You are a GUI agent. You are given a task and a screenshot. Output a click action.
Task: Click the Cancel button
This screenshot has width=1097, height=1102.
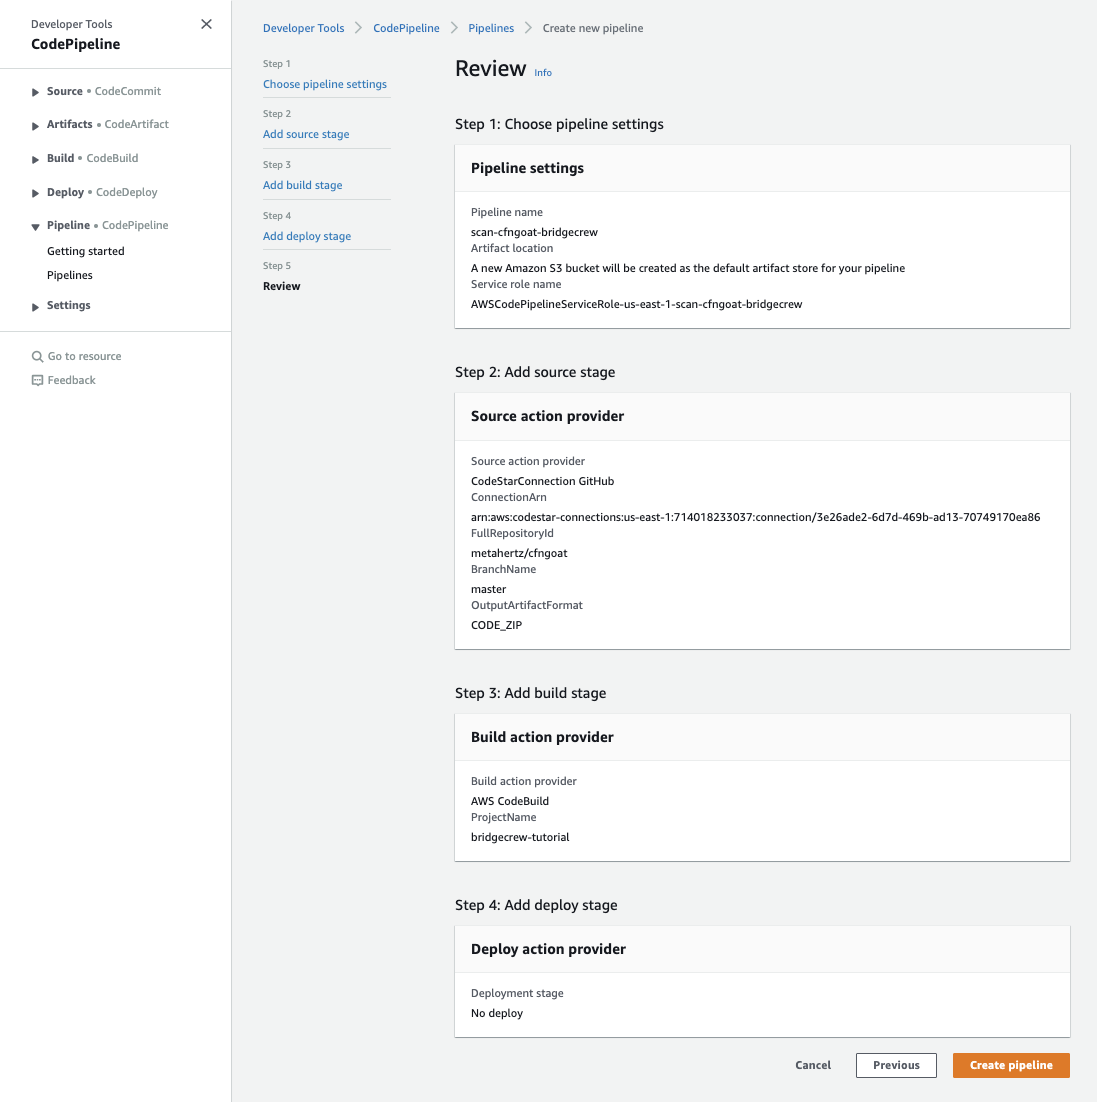pos(813,1065)
